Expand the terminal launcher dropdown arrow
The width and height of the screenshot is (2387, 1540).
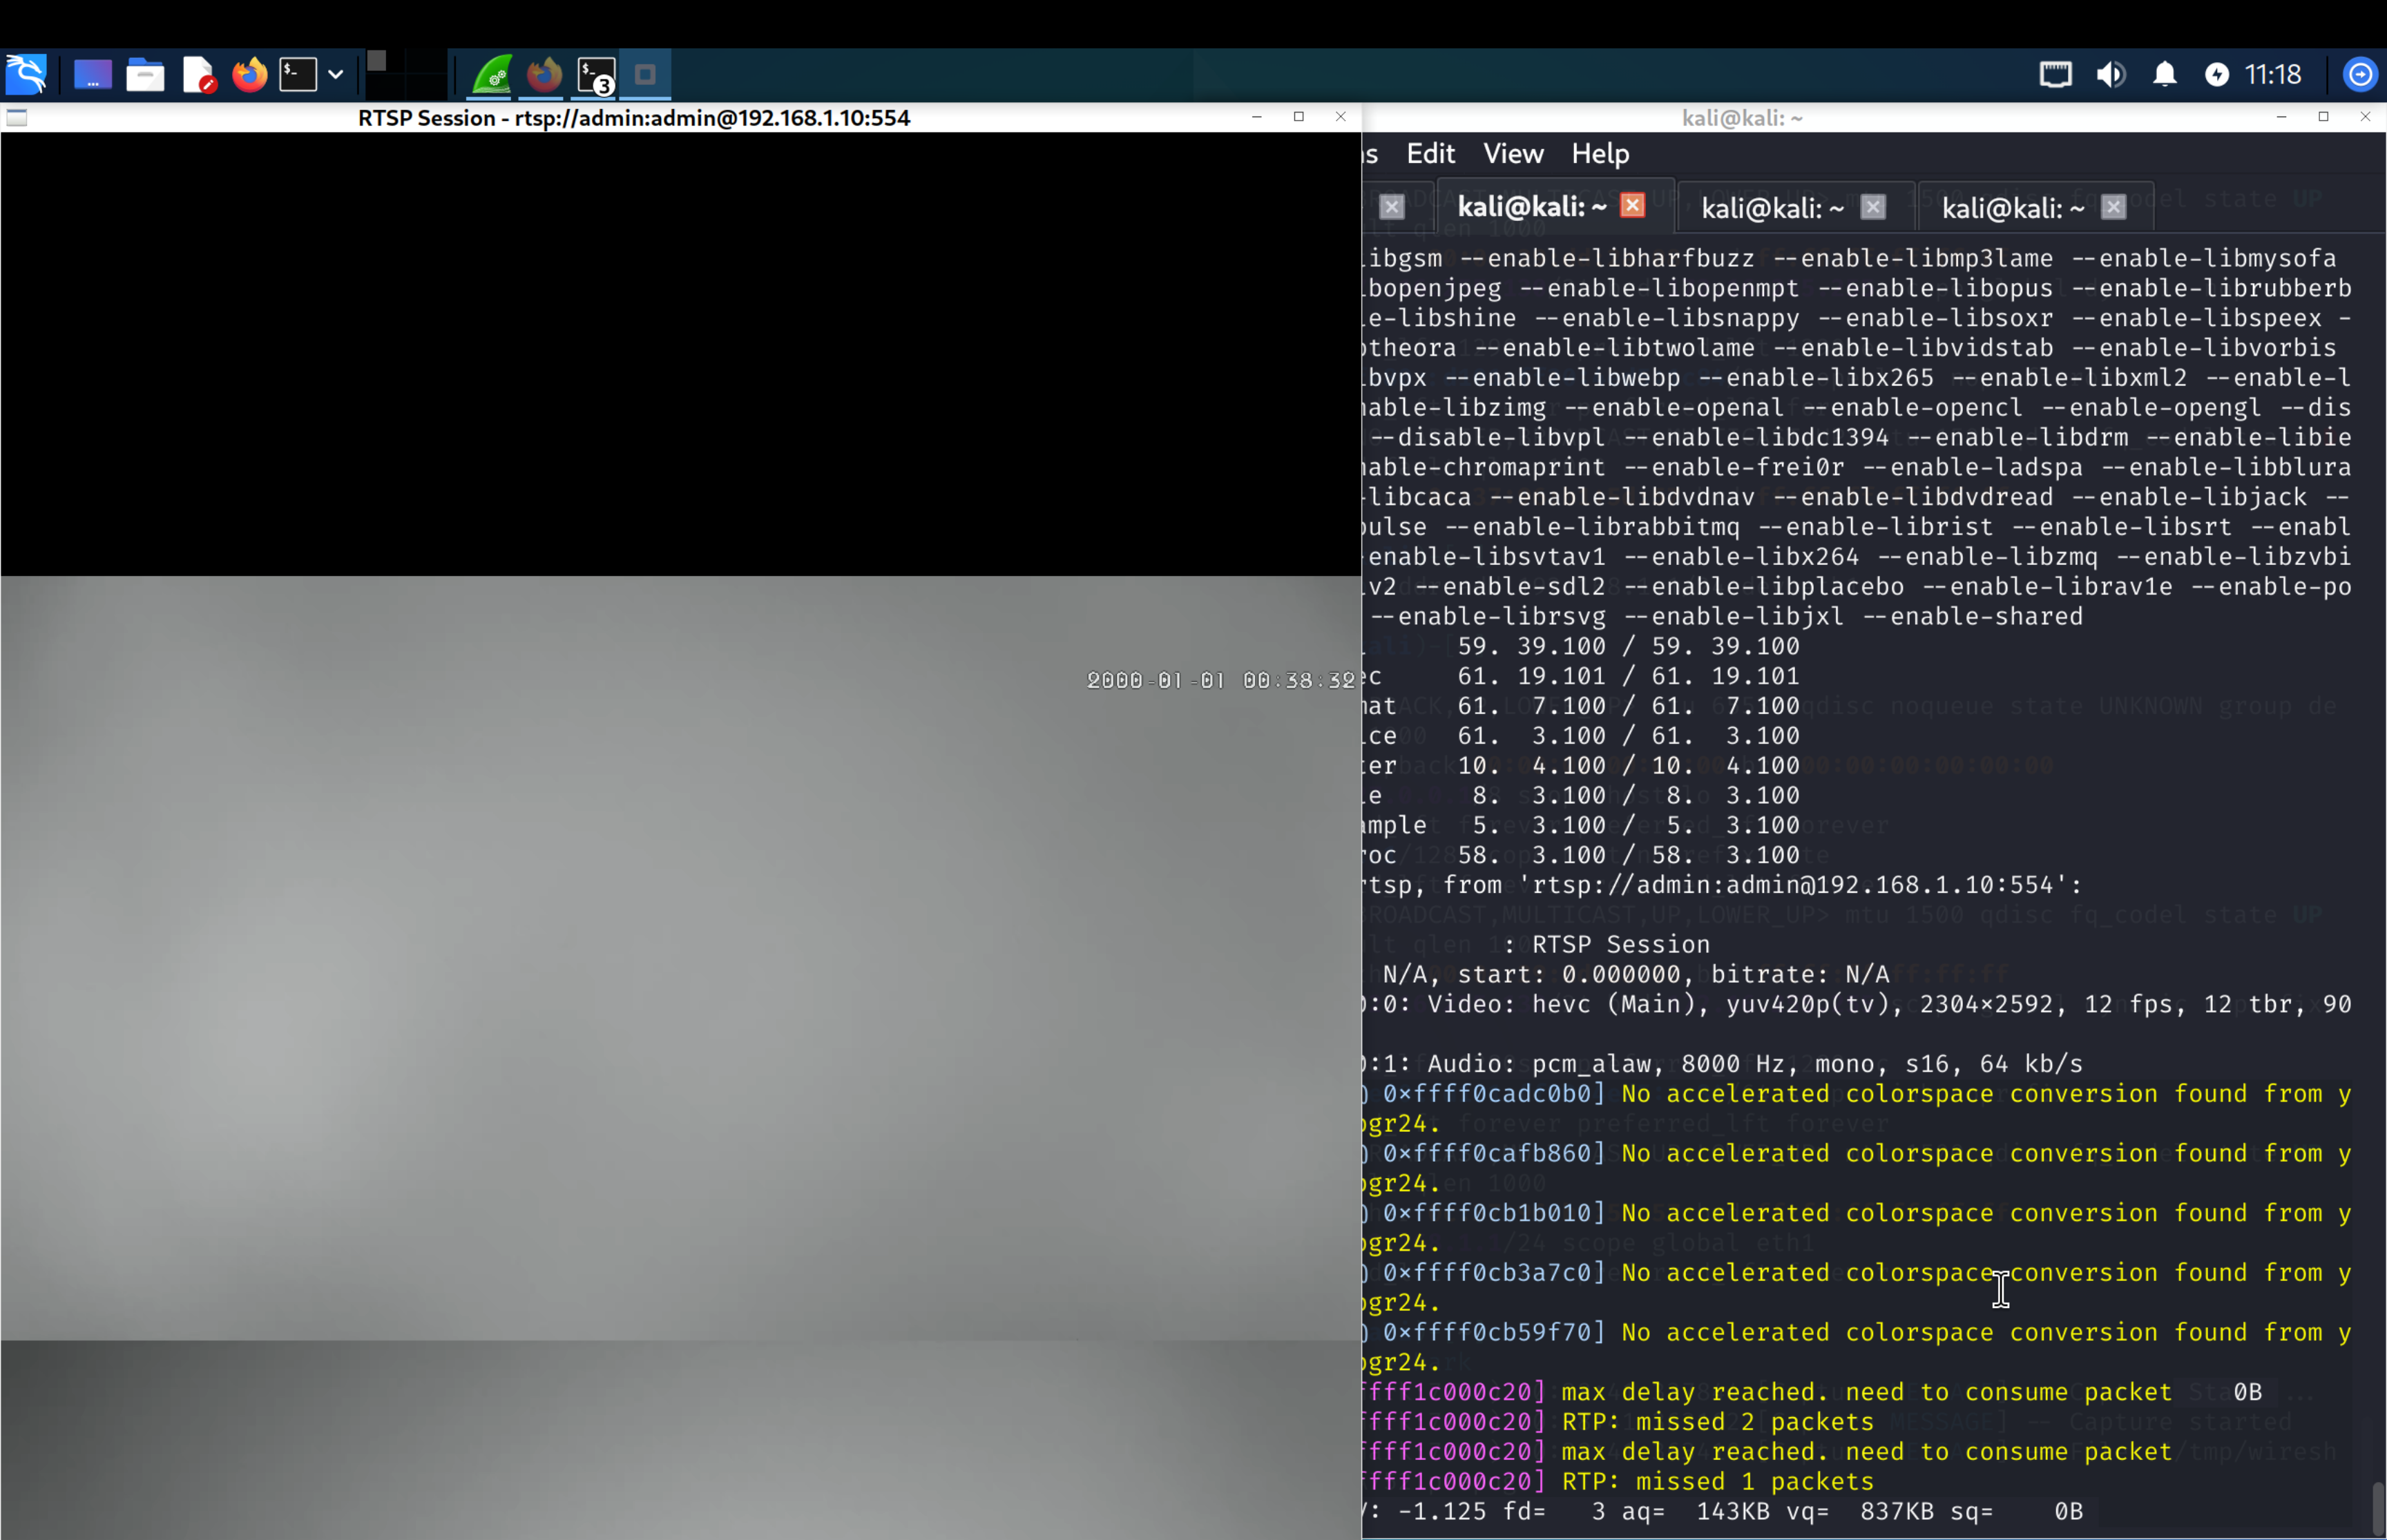point(336,75)
